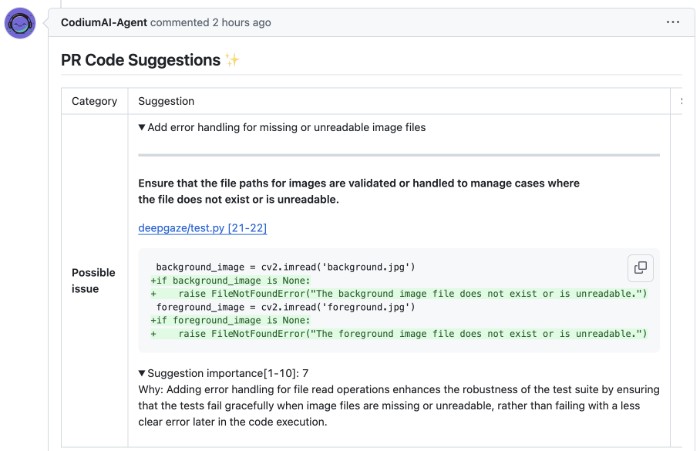Viewport: 700px width, 451px height.
Task: Open the '2 hours ago' comment timestamp
Action: click(x=242, y=22)
